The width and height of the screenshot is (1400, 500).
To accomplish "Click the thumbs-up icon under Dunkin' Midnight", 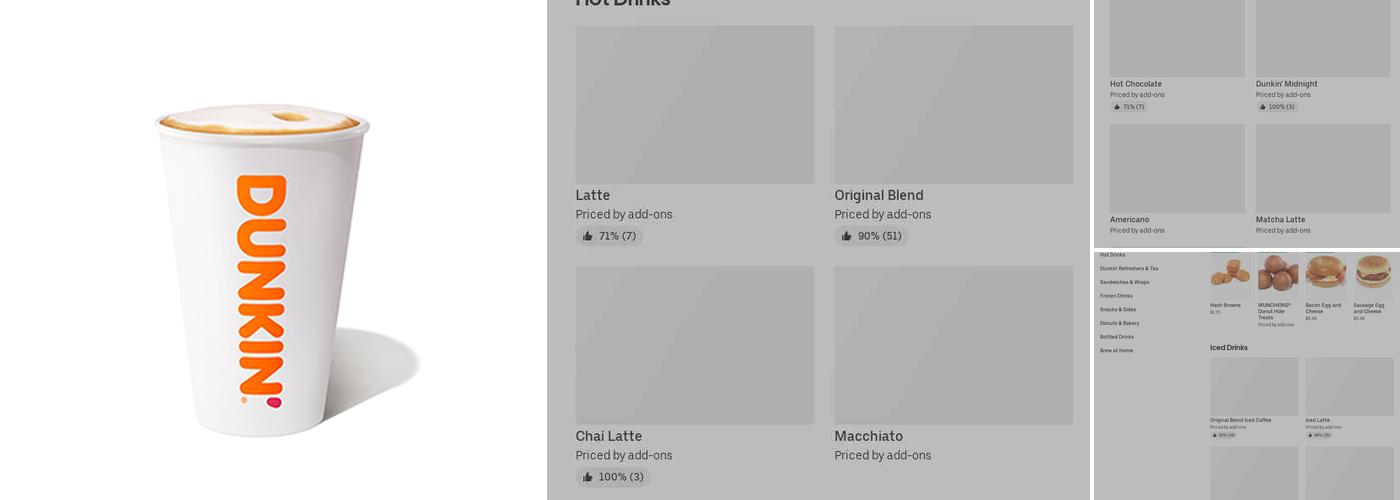I will [1263, 107].
